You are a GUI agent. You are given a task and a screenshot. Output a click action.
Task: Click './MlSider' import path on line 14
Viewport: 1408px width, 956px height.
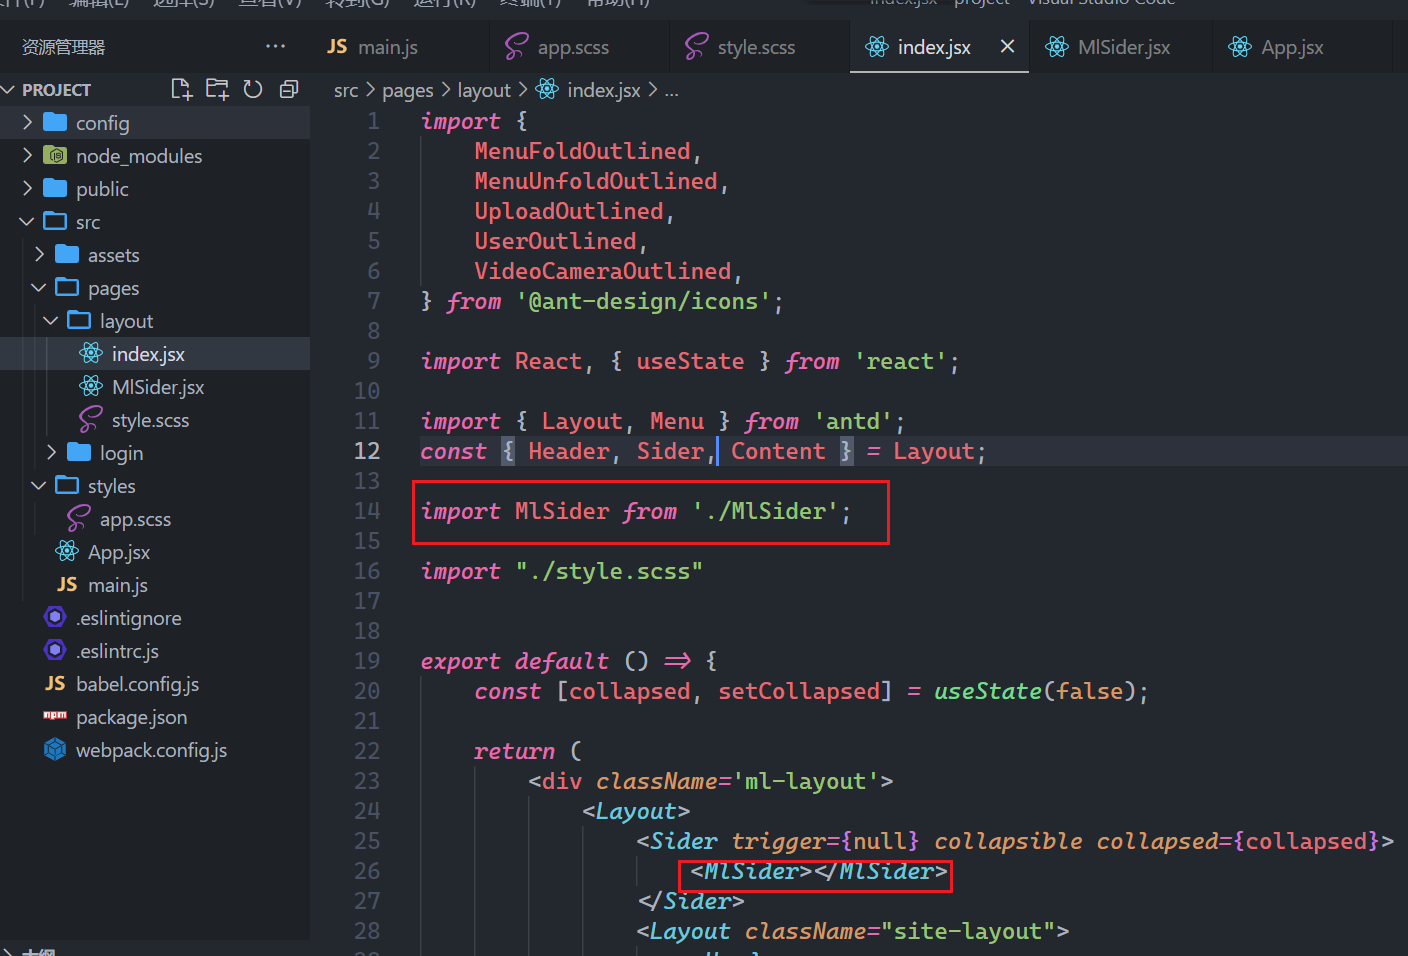[765, 511]
